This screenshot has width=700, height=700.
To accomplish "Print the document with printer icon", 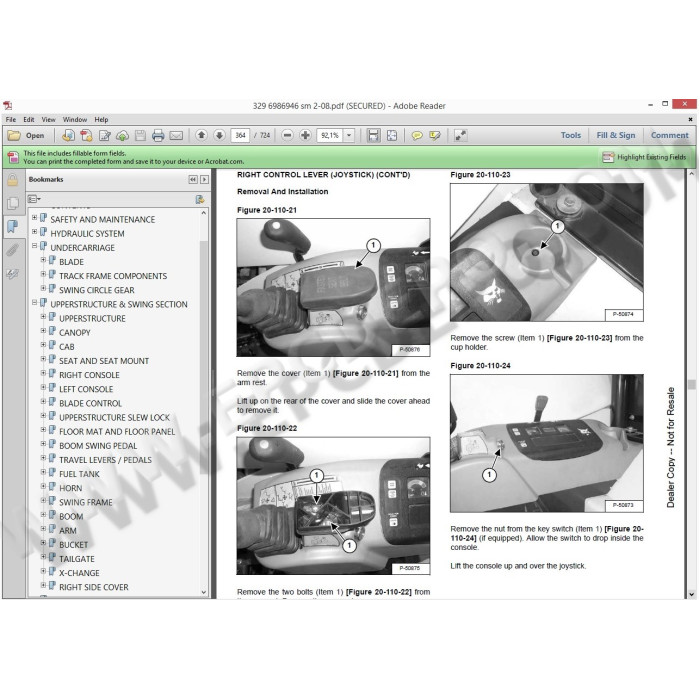I will [158, 135].
